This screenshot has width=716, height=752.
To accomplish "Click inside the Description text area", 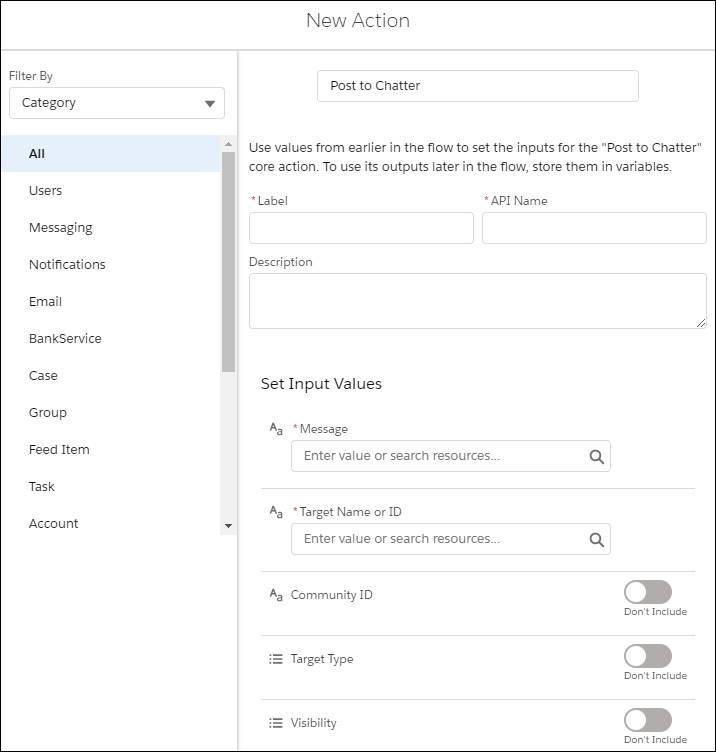I will pyautogui.click(x=478, y=301).
